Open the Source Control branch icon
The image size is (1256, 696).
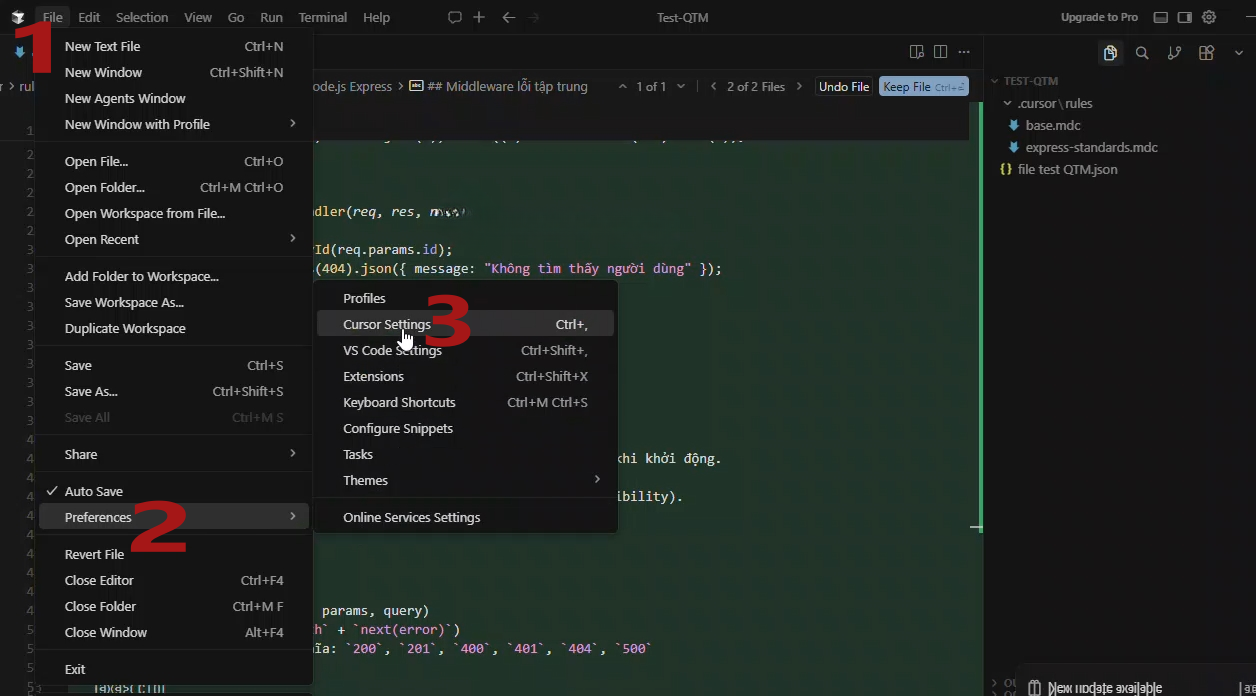click(x=1174, y=53)
